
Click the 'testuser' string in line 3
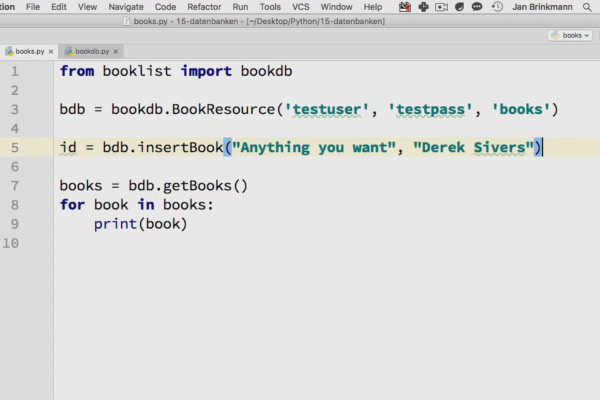(x=327, y=109)
